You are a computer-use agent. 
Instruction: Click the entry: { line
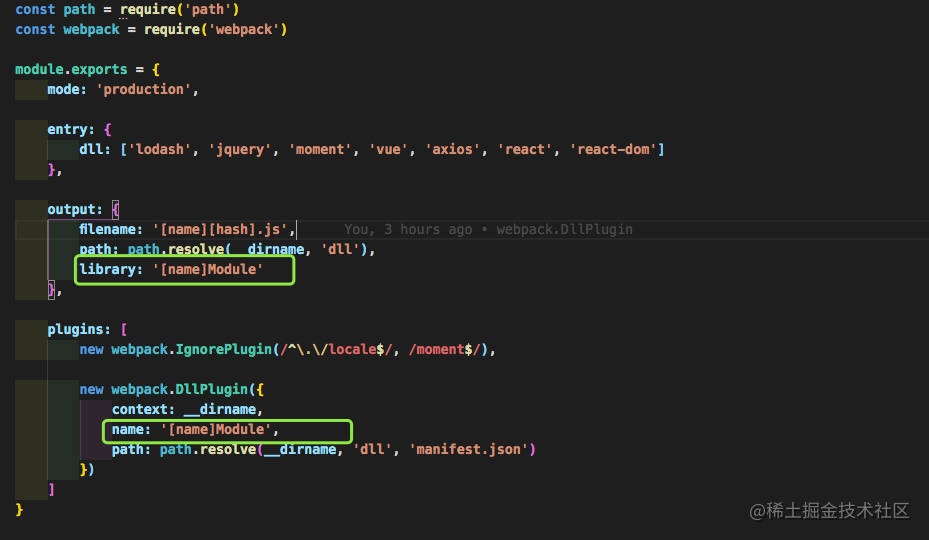[x=79, y=129]
